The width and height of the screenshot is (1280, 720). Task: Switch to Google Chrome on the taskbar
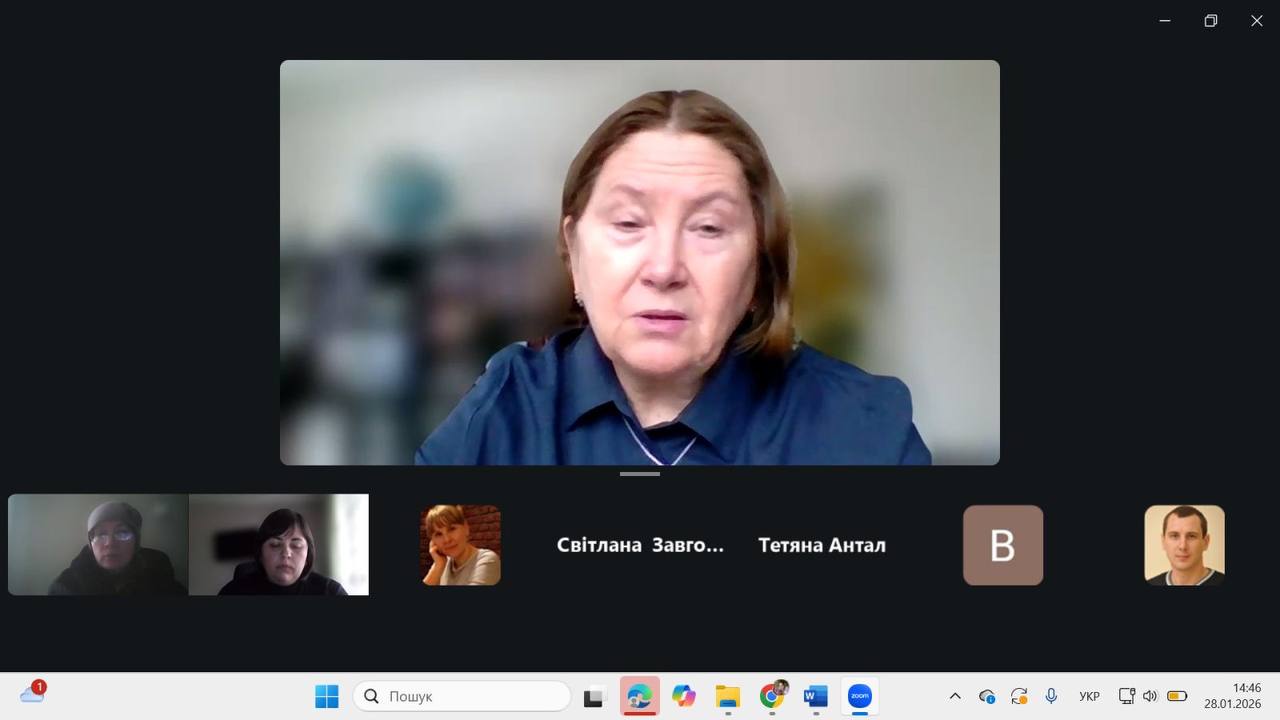click(773, 696)
